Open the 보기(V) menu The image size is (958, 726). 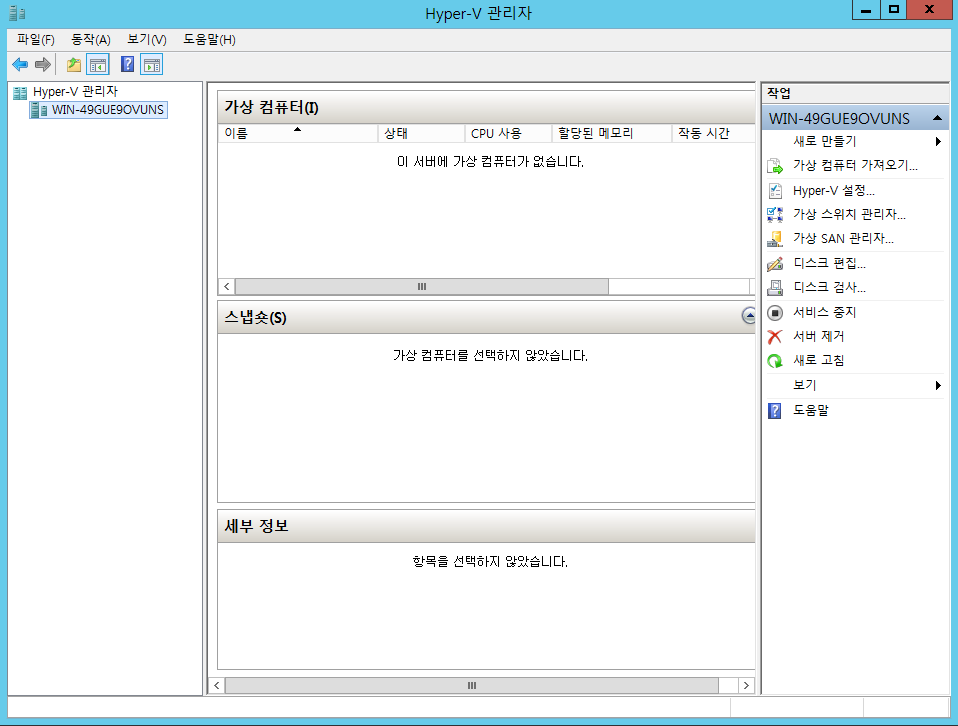[147, 40]
